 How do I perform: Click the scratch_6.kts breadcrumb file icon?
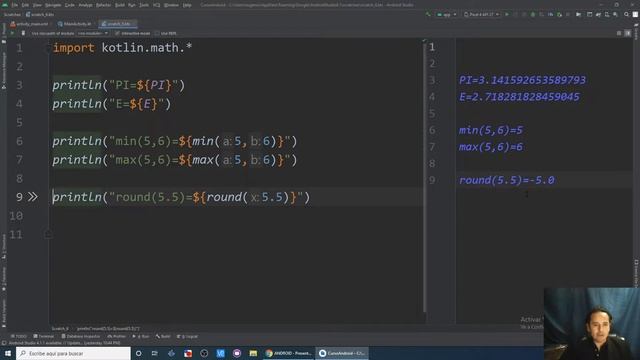coord(28,14)
